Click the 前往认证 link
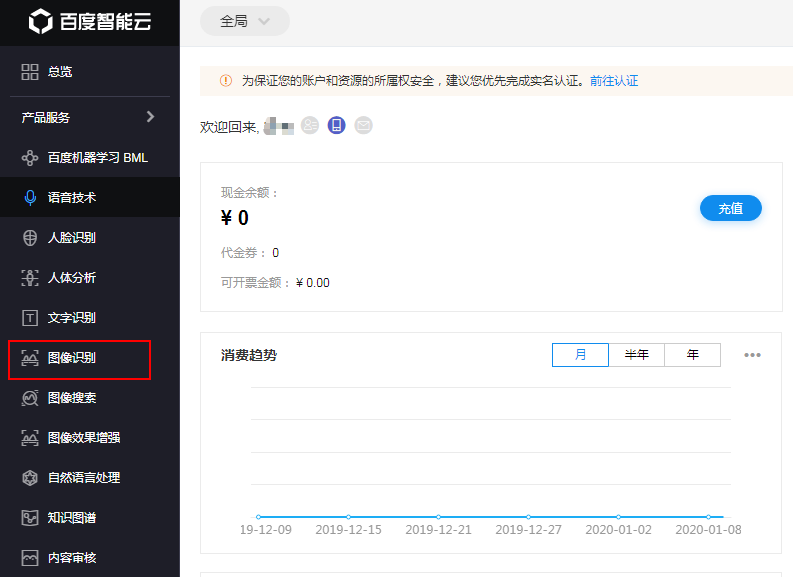793x577 pixels. click(x=614, y=81)
